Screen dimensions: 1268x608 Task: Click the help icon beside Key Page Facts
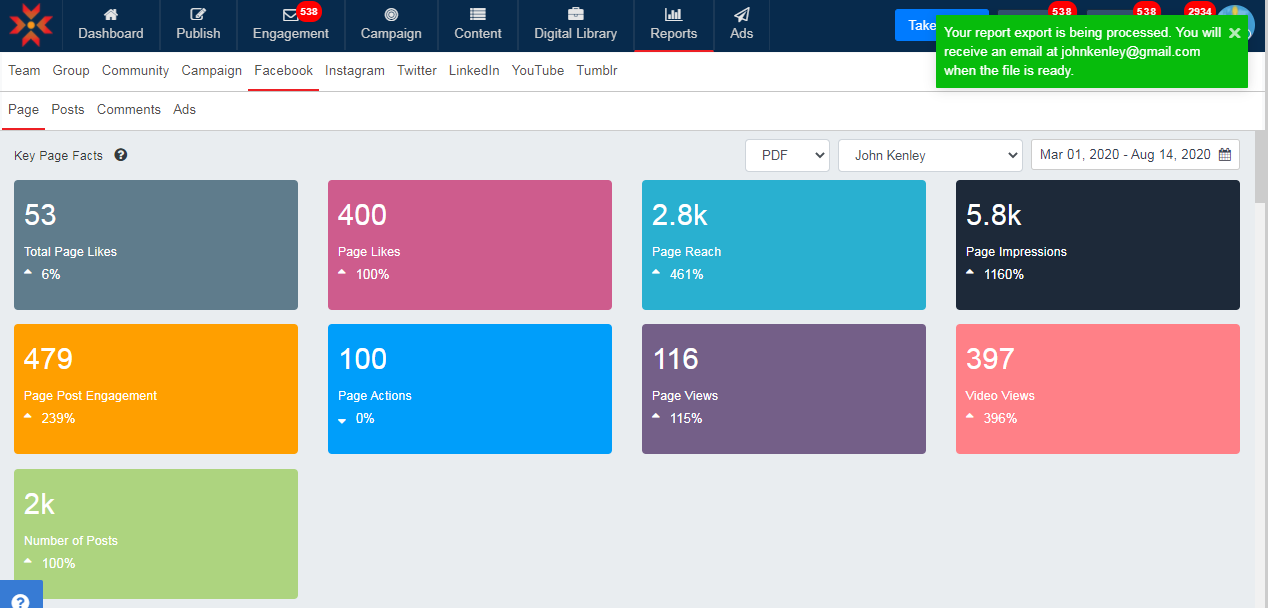121,155
